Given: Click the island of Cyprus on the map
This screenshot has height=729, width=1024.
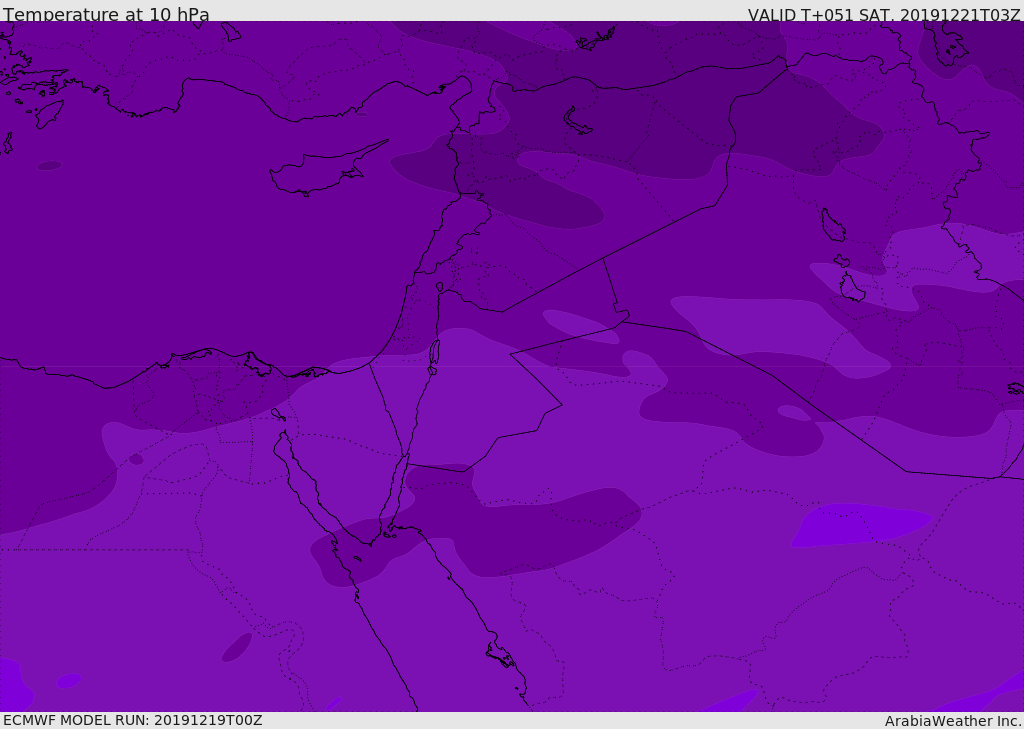Looking at the screenshot, I should pyautogui.click(x=328, y=169).
